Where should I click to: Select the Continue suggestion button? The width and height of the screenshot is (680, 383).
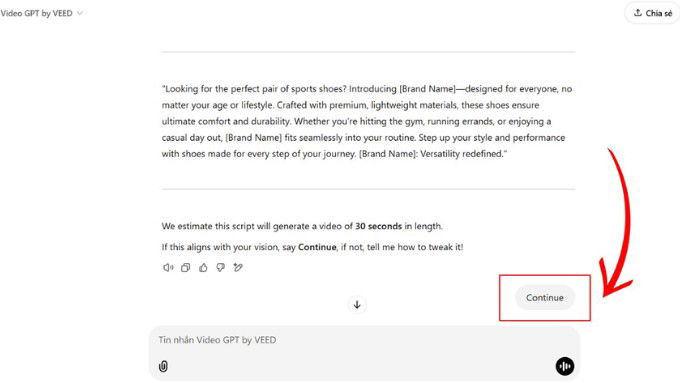pos(545,298)
